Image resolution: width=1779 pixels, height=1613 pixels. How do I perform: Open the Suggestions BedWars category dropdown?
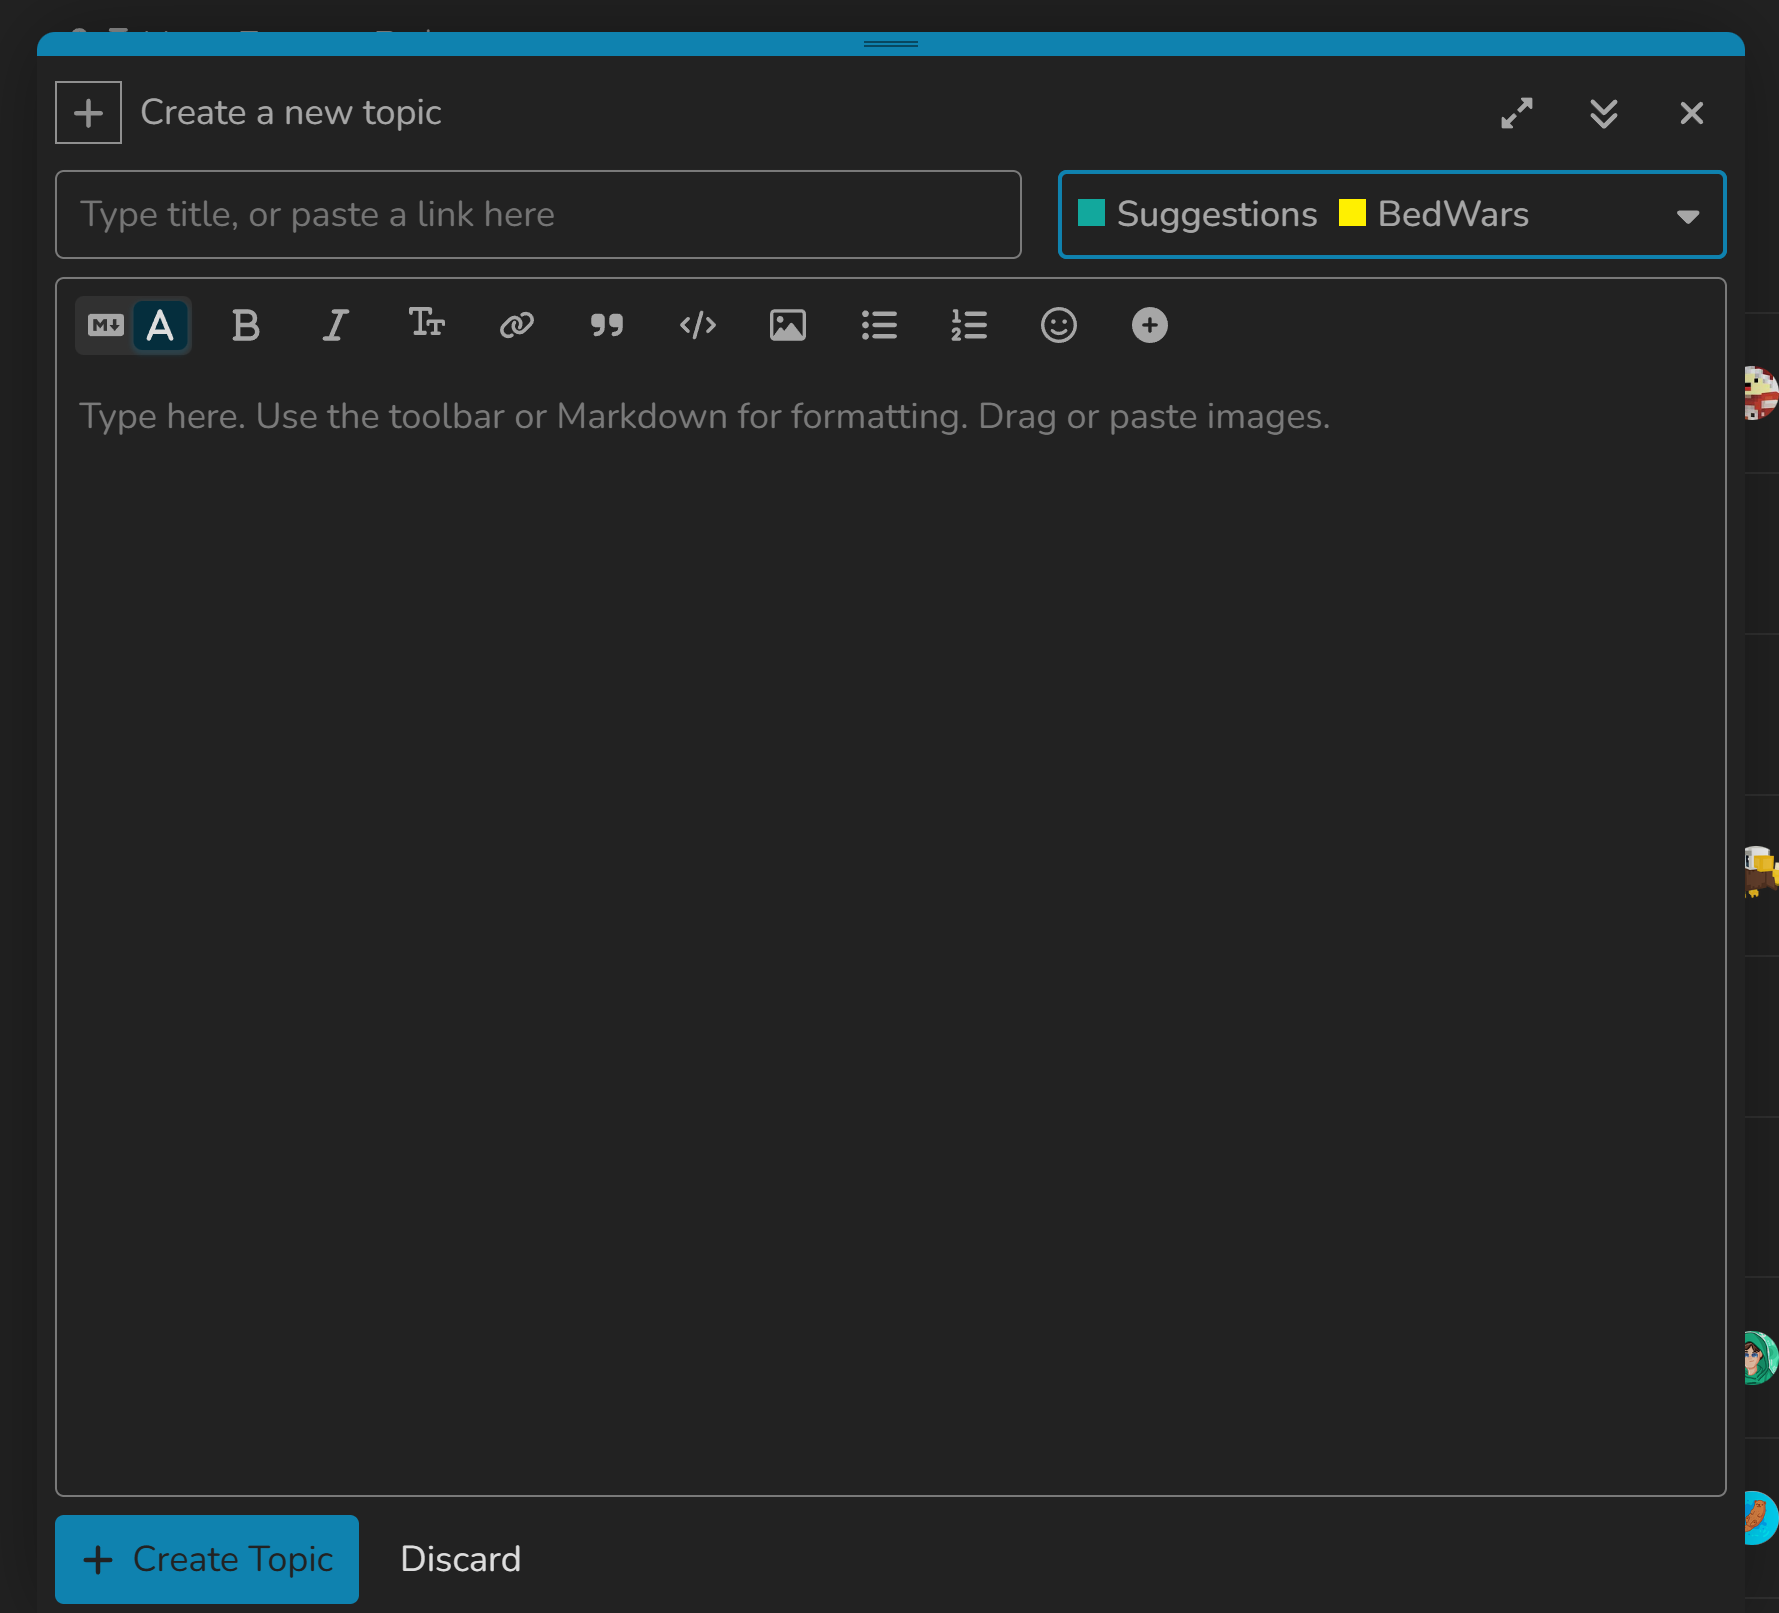click(1391, 215)
